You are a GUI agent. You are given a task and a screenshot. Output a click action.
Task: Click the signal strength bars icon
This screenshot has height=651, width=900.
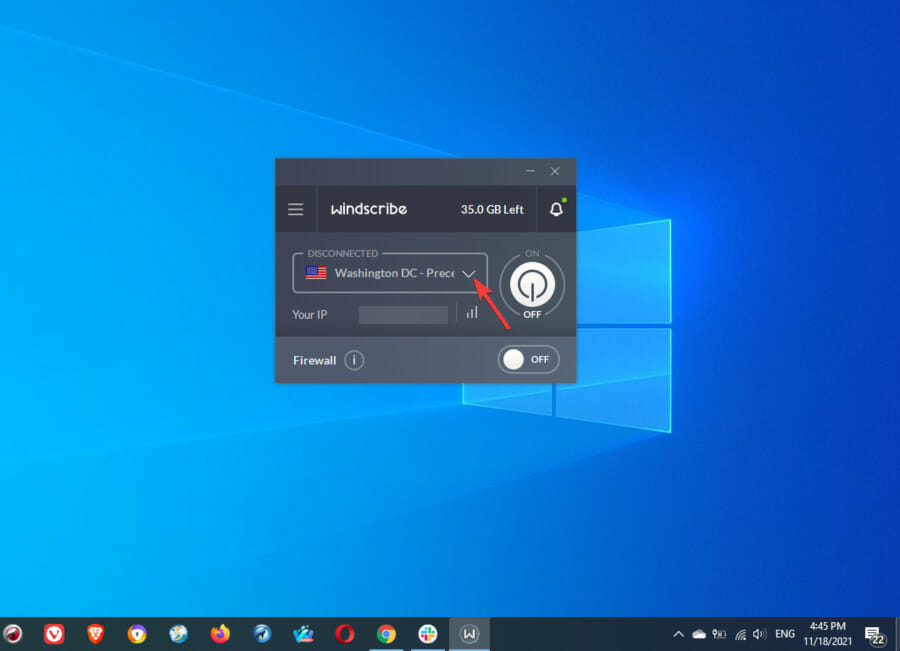[470, 313]
